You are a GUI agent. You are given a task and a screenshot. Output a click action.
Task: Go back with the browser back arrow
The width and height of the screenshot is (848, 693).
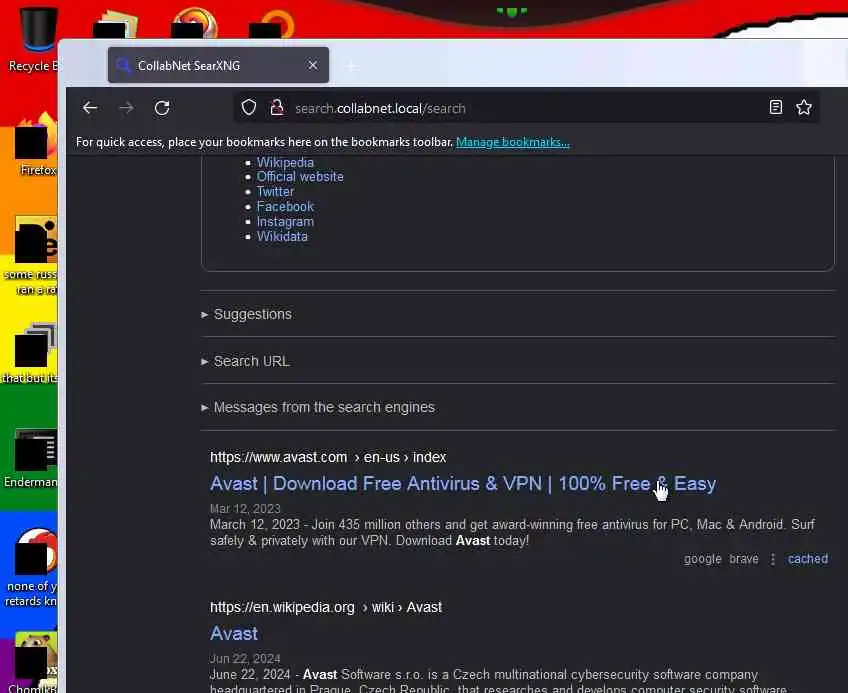[90, 108]
